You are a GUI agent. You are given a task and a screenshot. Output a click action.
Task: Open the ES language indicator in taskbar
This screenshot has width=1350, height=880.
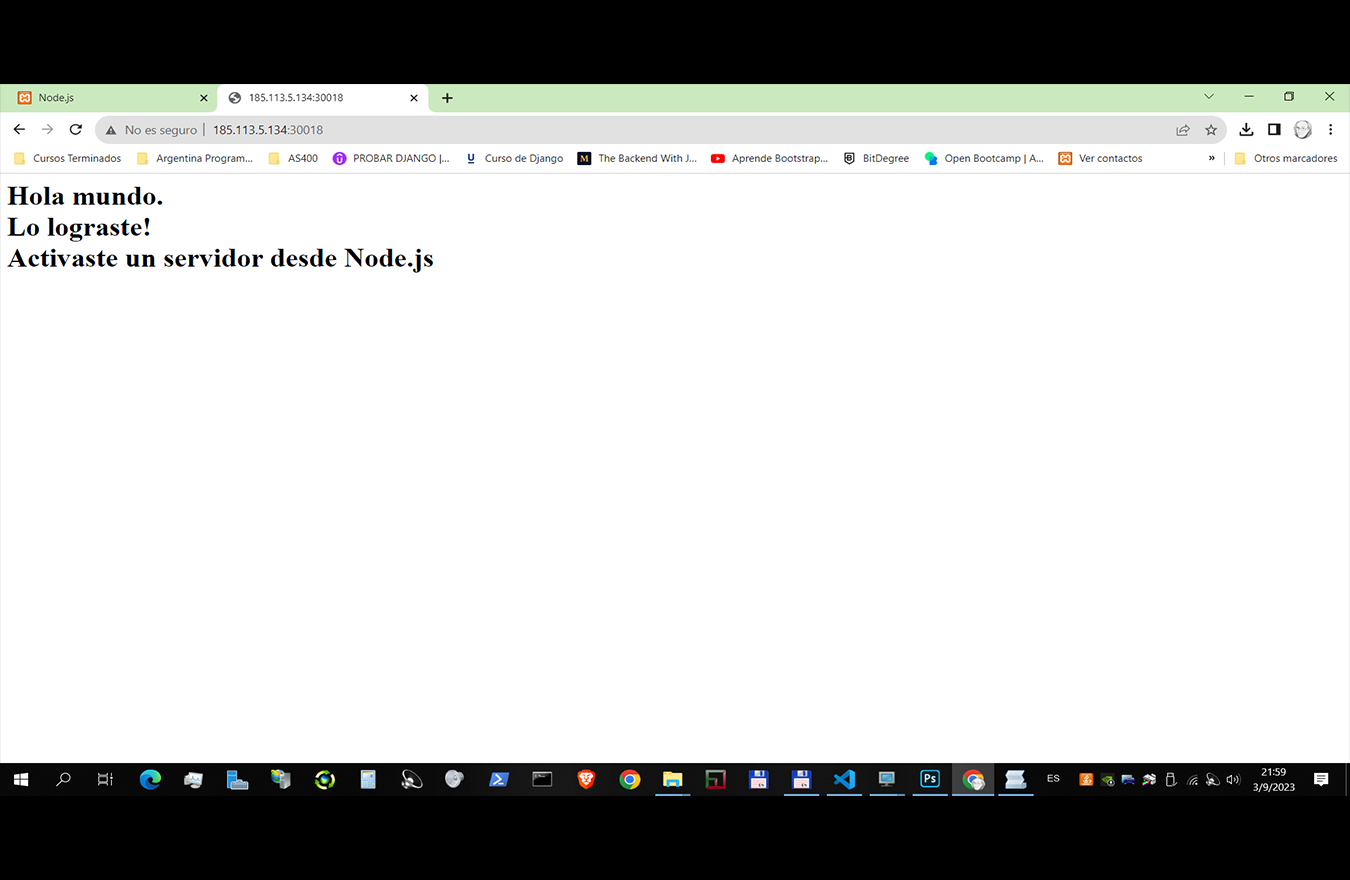tap(1053, 780)
